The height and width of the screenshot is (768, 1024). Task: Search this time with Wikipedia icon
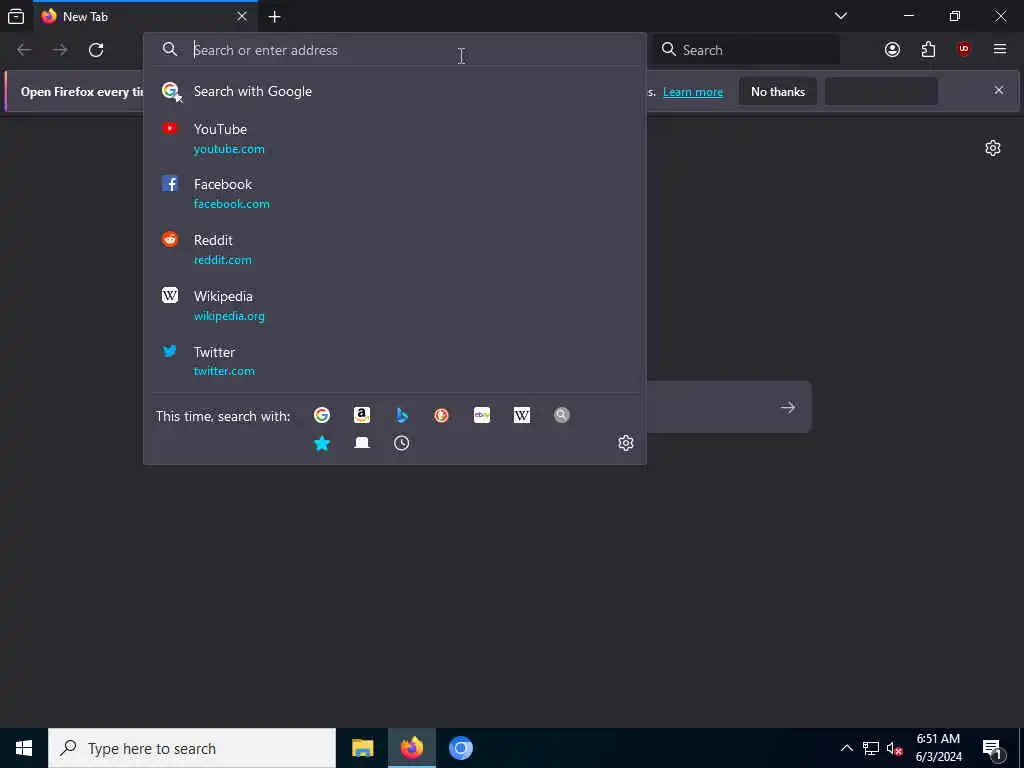[x=522, y=415]
